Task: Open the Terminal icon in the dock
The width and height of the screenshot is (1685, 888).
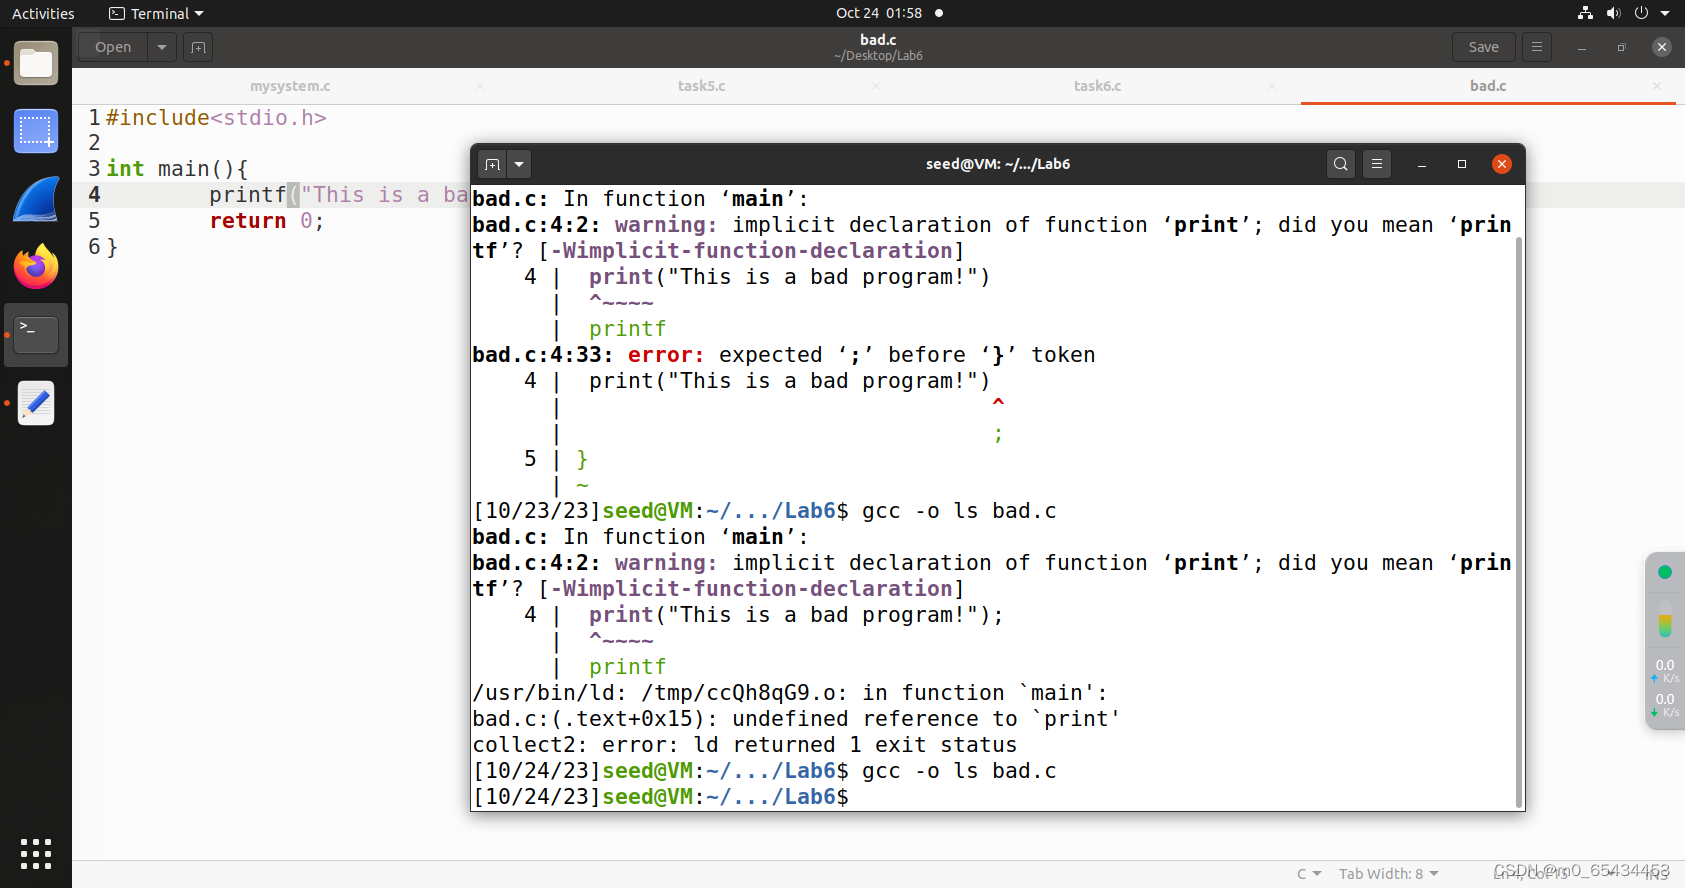Action: point(36,335)
